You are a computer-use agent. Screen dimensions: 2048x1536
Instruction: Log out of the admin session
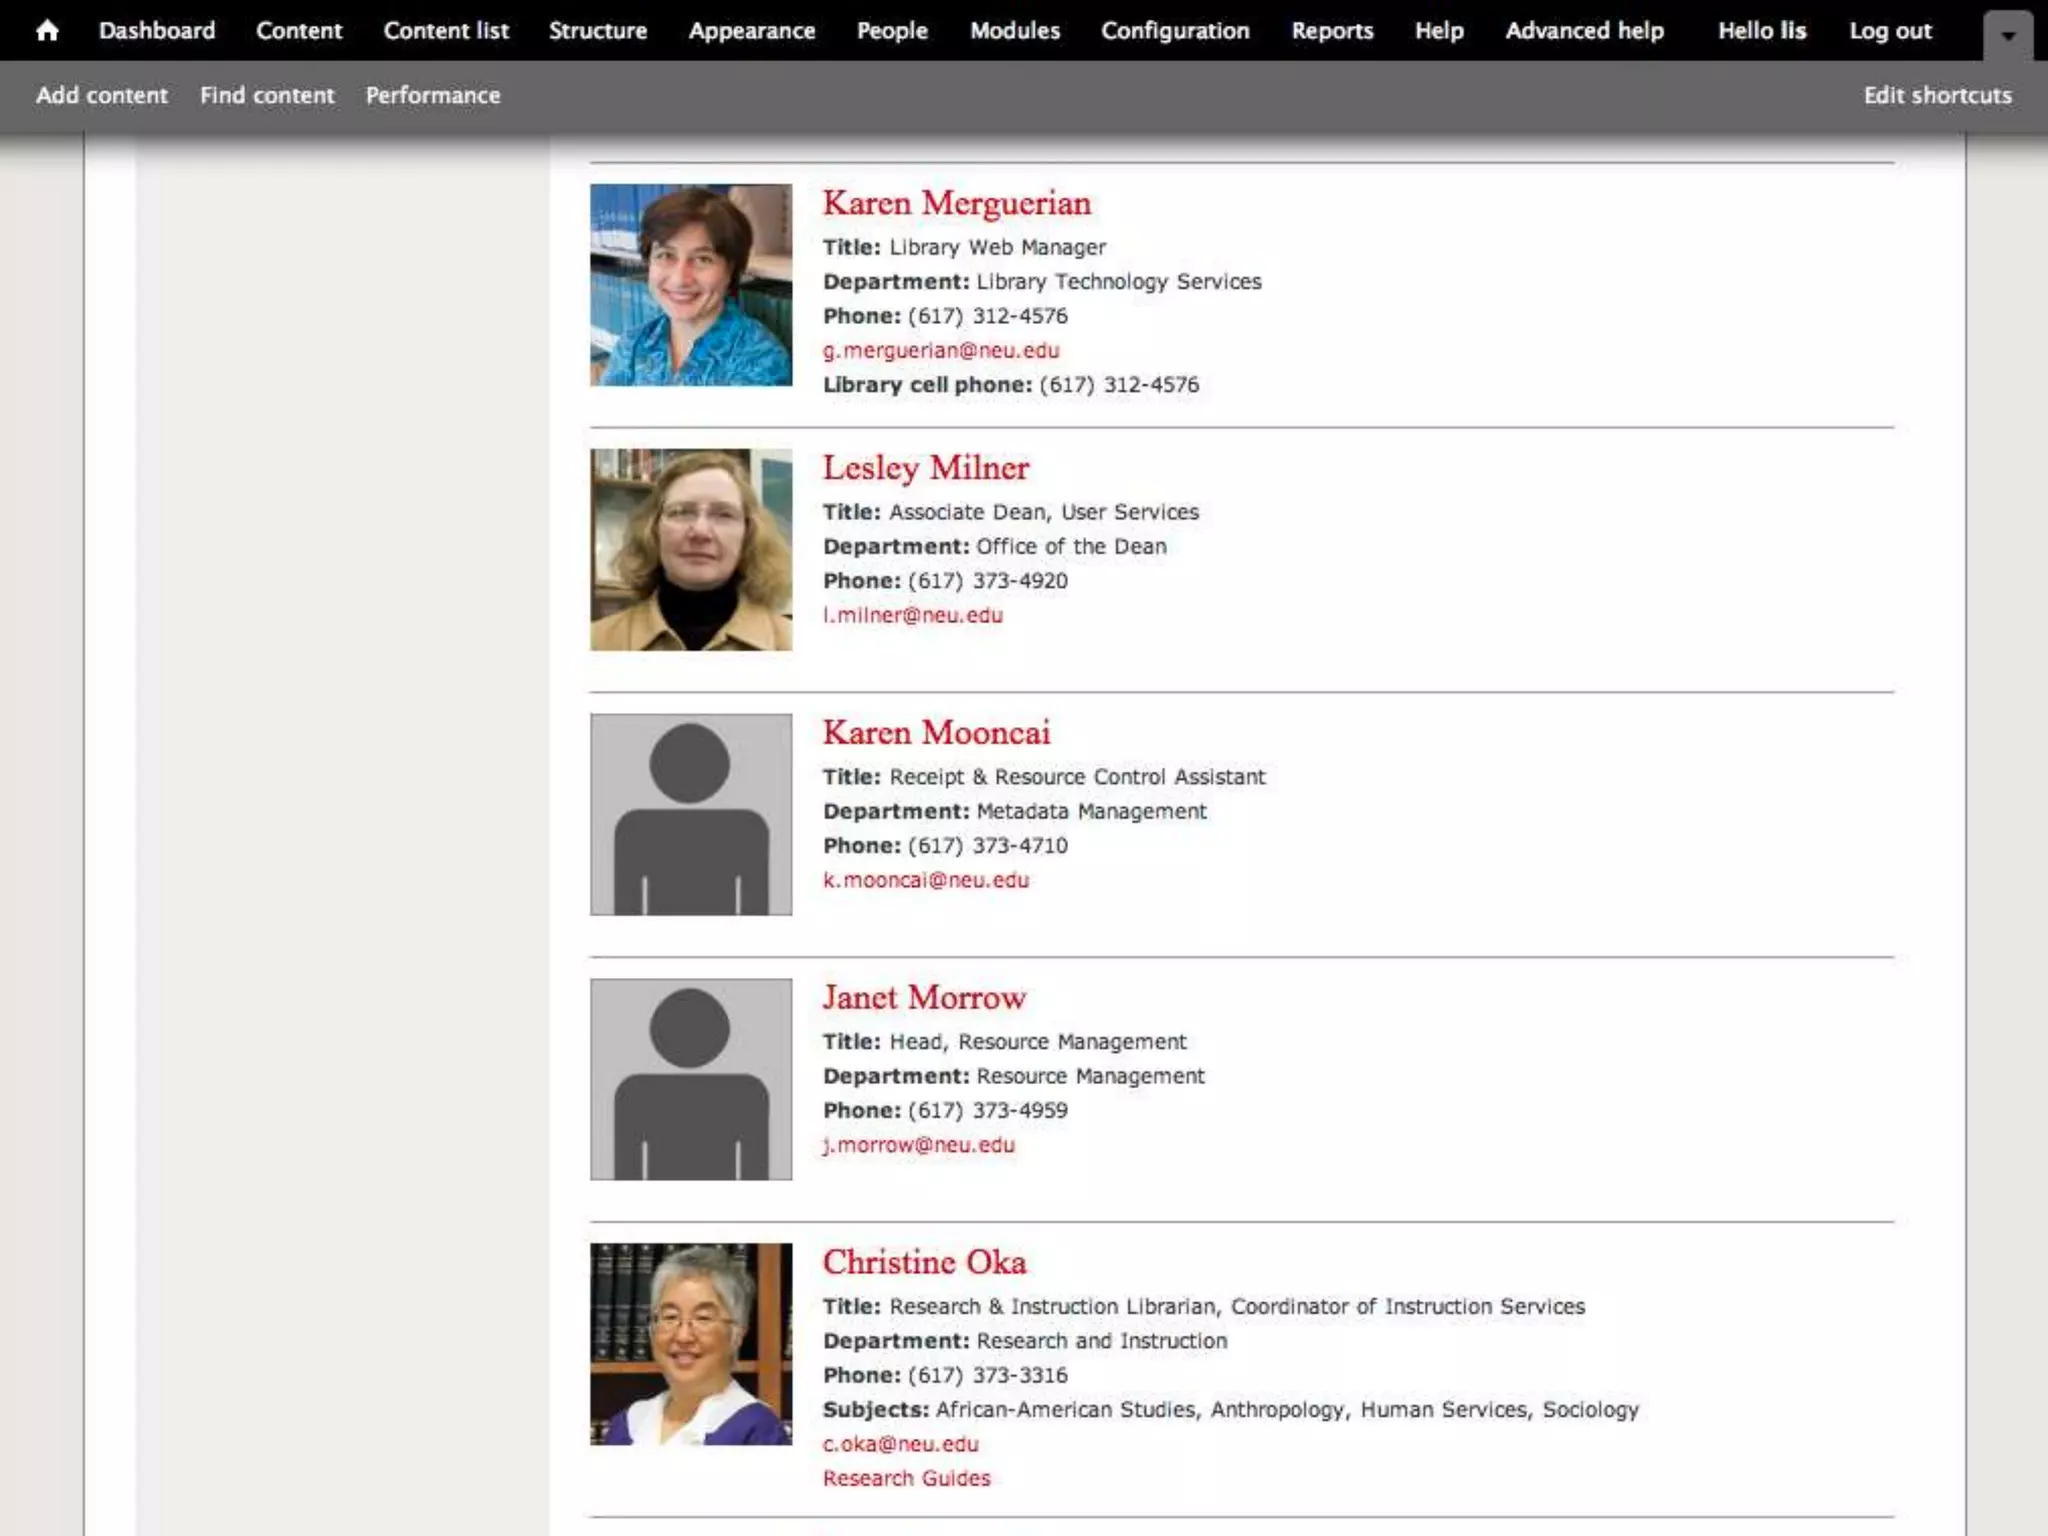[1889, 31]
